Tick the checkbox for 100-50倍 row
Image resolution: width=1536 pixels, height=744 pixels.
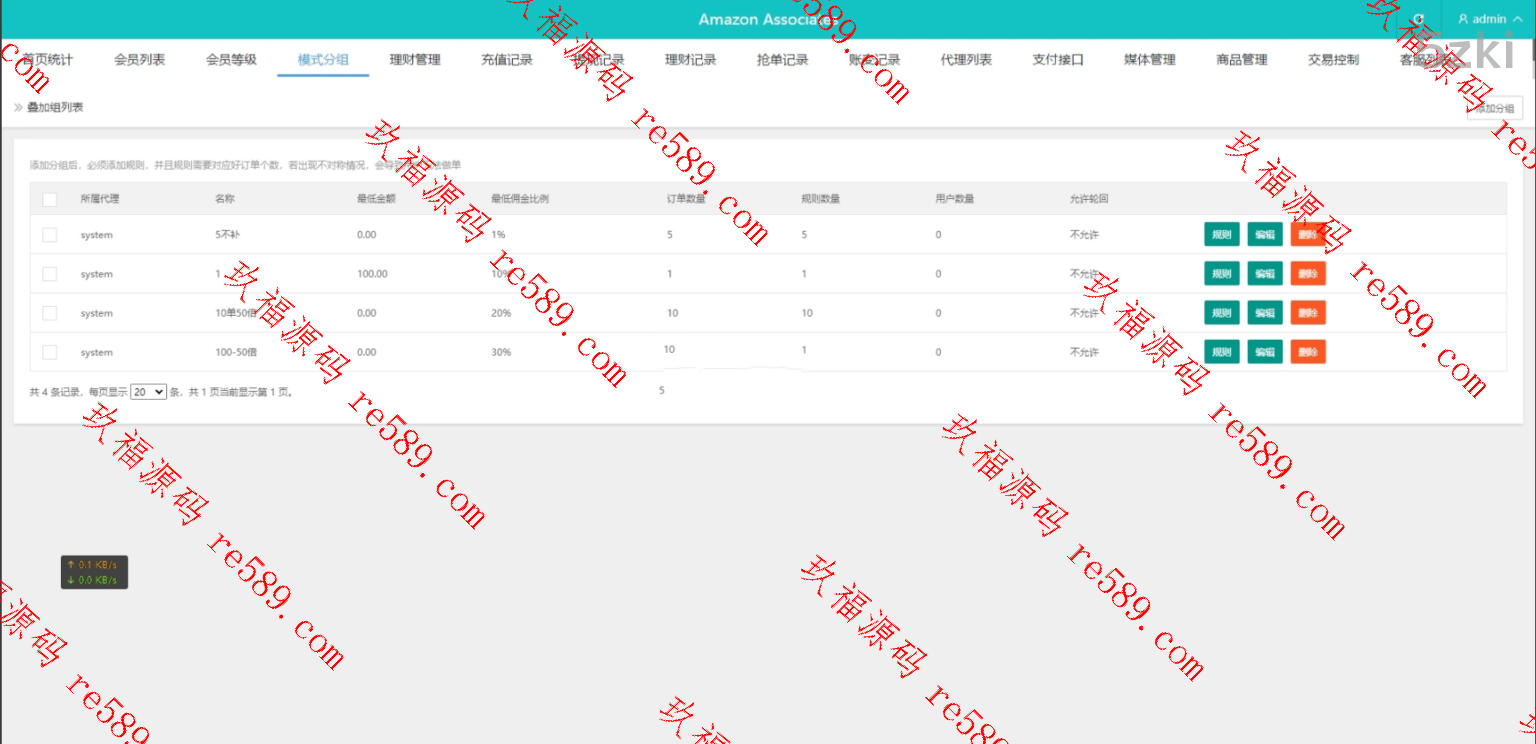(x=49, y=352)
